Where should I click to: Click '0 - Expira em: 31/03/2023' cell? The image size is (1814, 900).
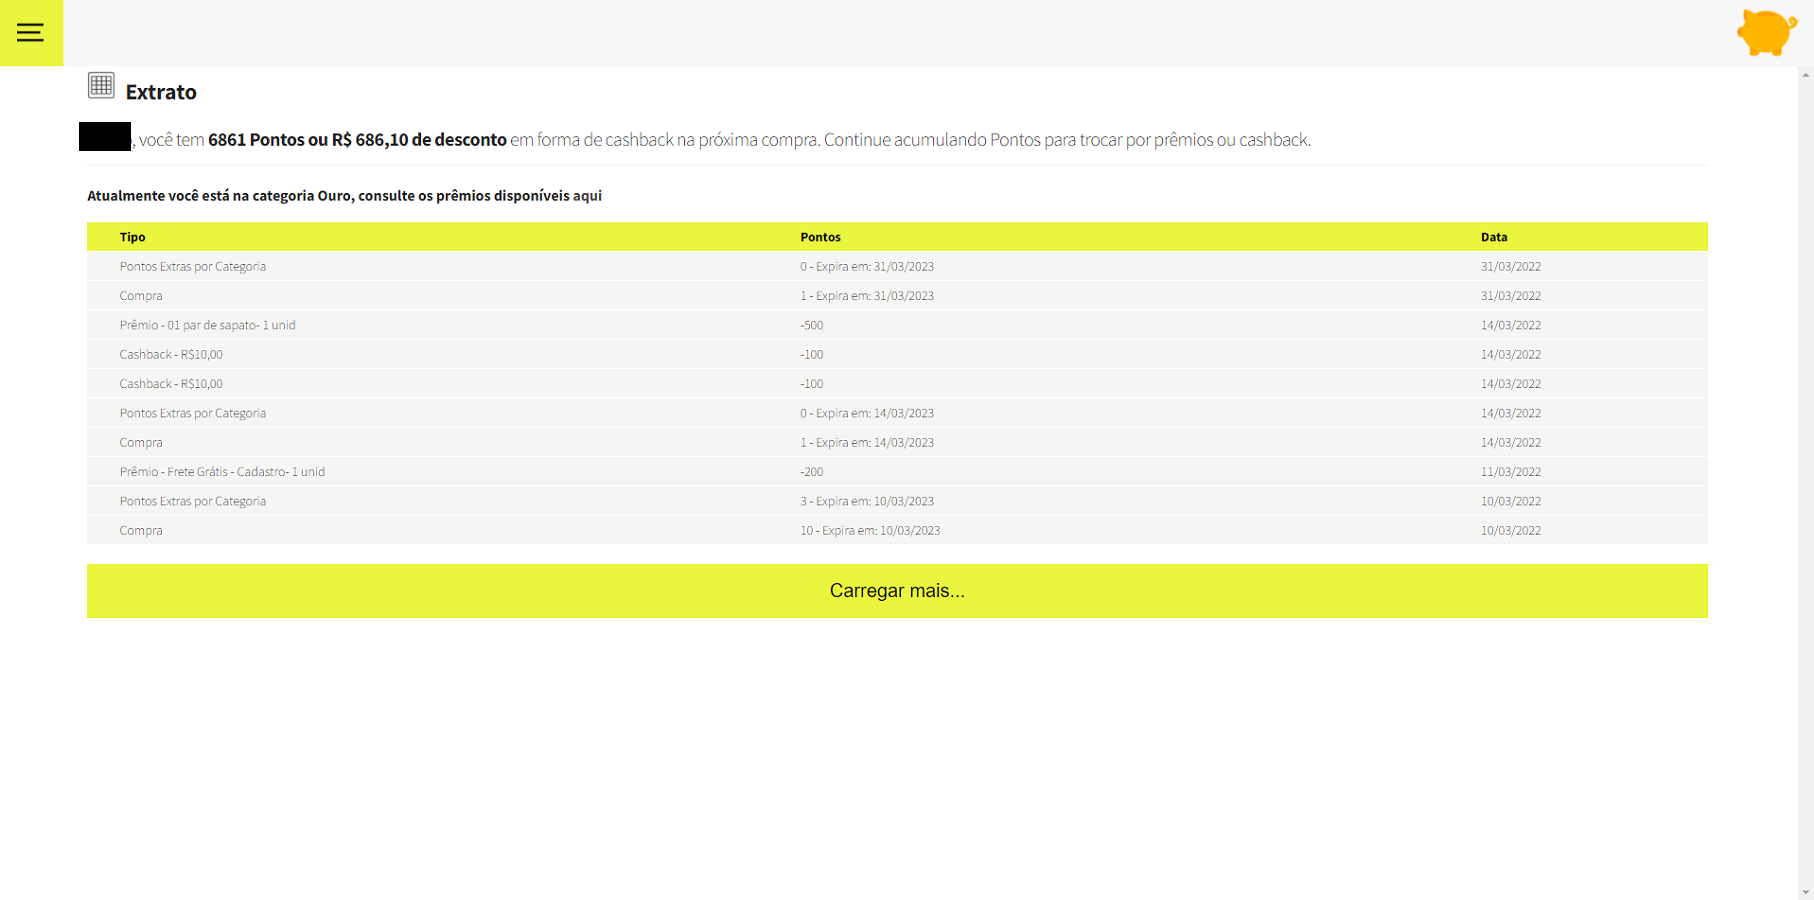coord(867,267)
